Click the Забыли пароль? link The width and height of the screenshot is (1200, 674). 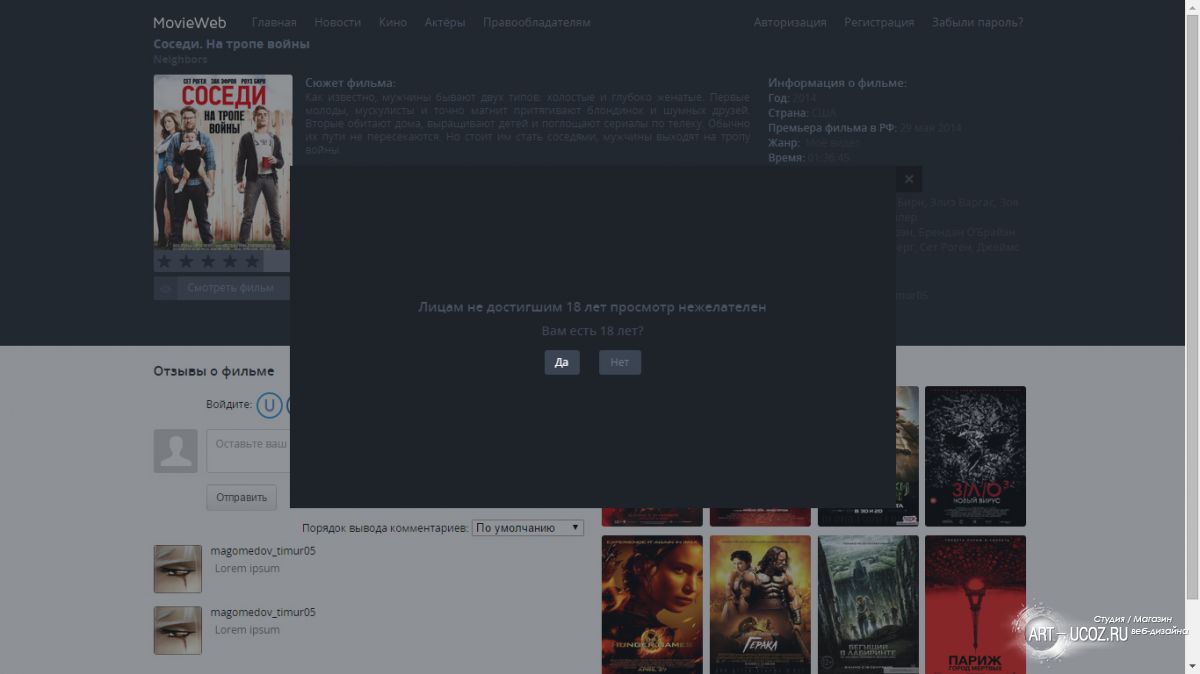(977, 22)
